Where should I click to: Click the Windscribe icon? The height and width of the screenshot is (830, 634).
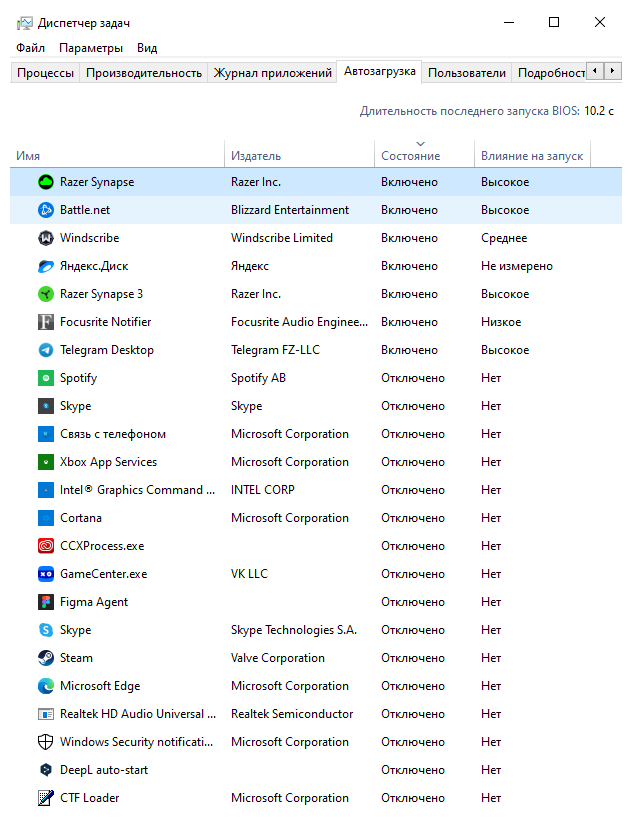coord(46,238)
